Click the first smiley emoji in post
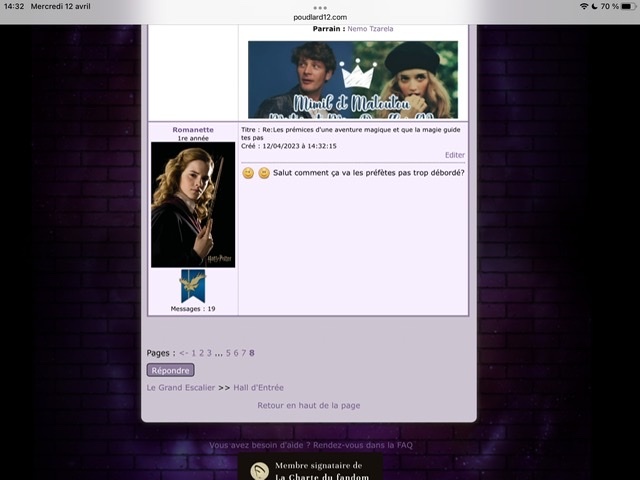 point(248,173)
